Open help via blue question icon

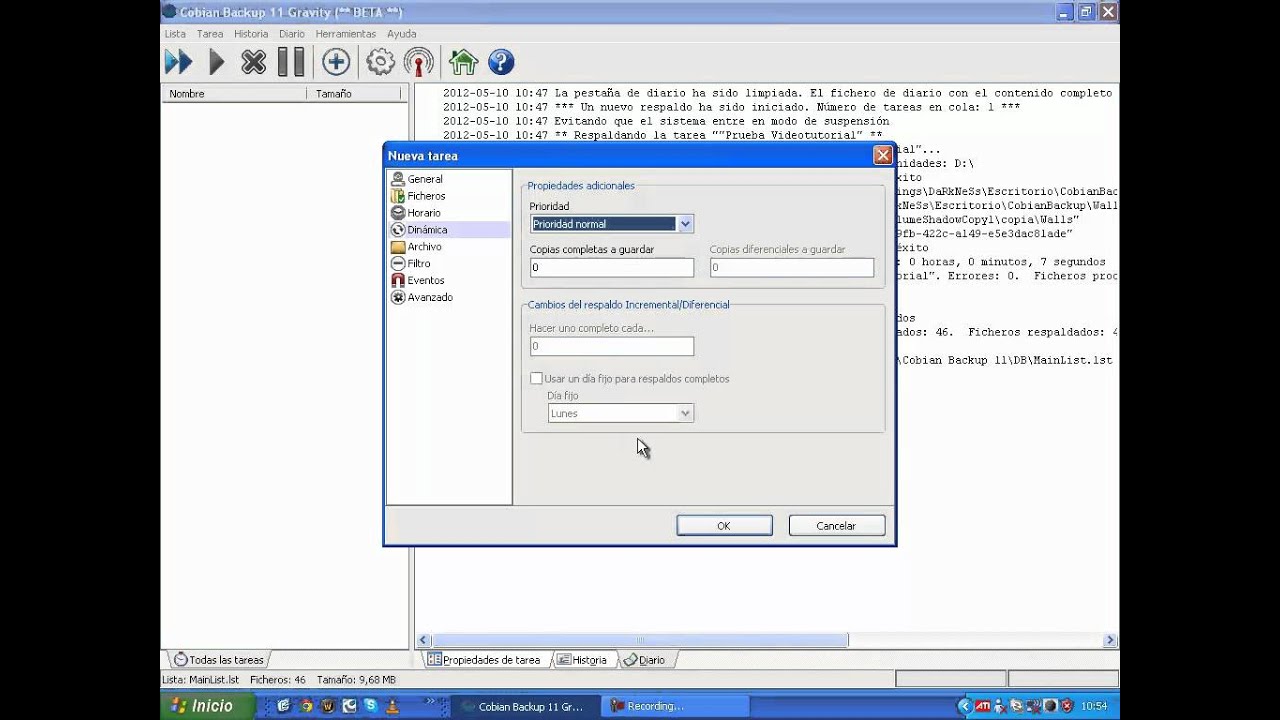tap(500, 62)
